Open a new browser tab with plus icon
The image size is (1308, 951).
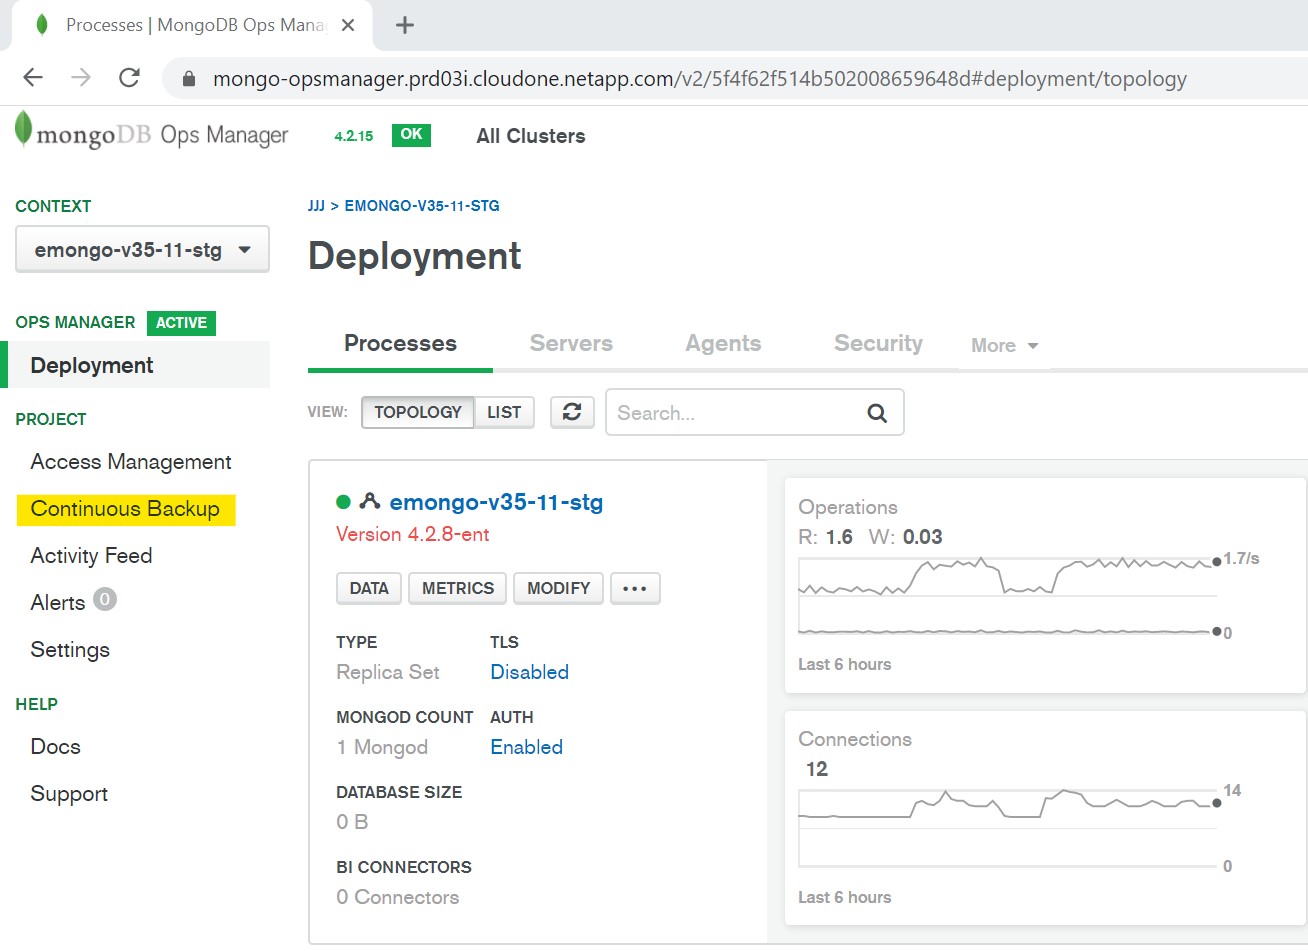point(405,25)
